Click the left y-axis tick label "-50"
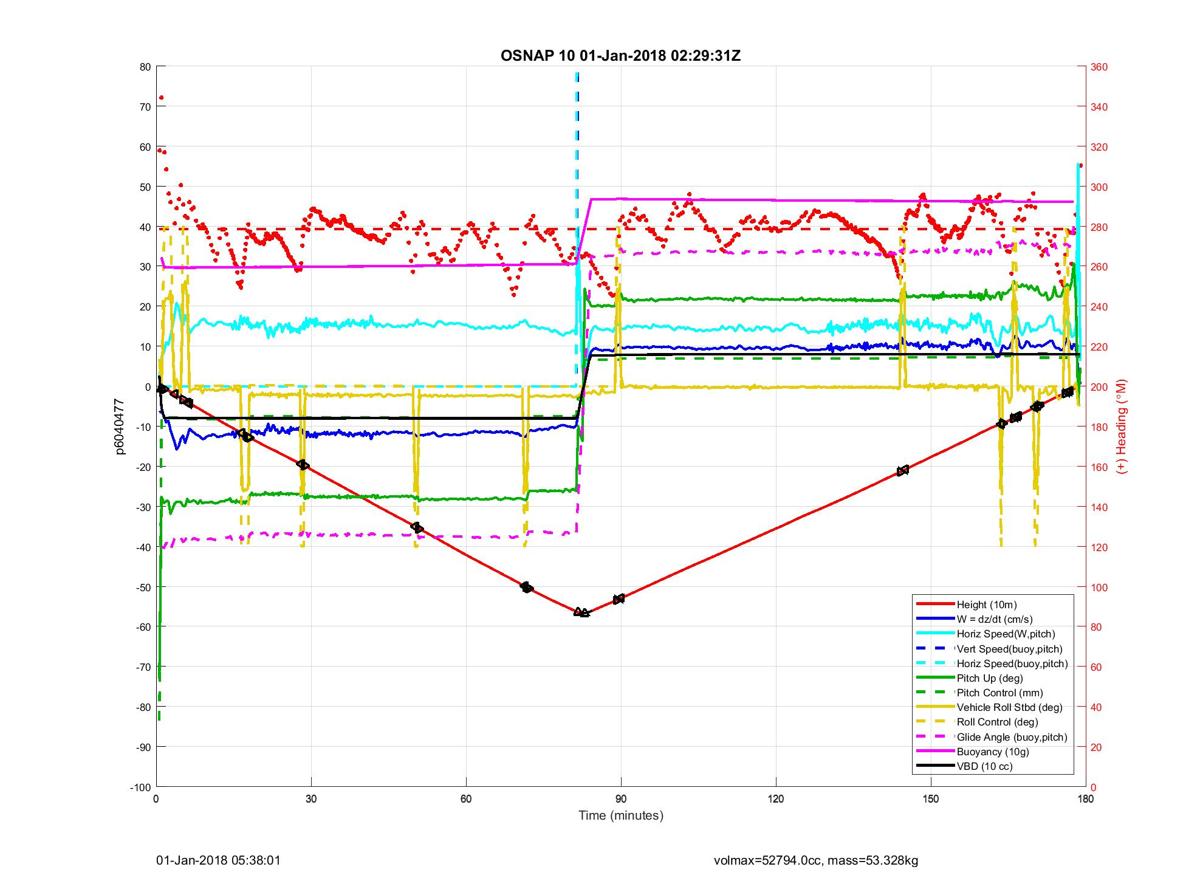This screenshot has width=1200, height=885. (143, 587)
